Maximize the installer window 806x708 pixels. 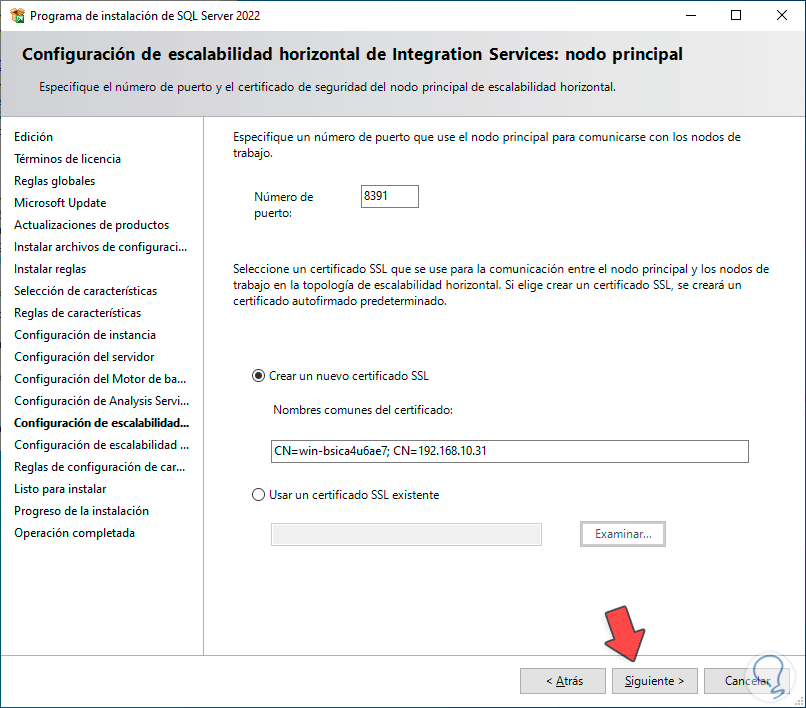tap(736, 15)
